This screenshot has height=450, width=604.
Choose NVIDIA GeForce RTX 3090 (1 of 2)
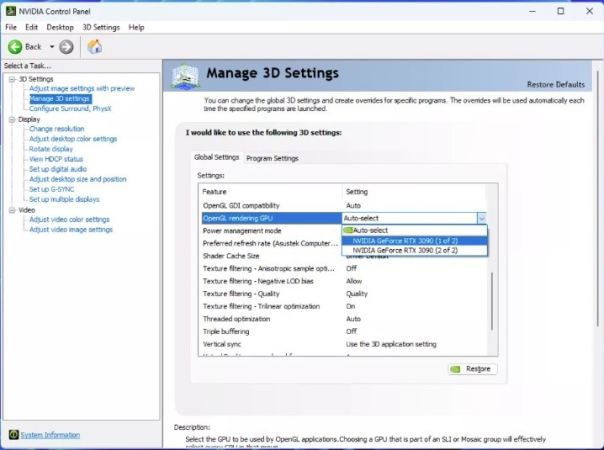pyautogui.click(x=414, y=241)
